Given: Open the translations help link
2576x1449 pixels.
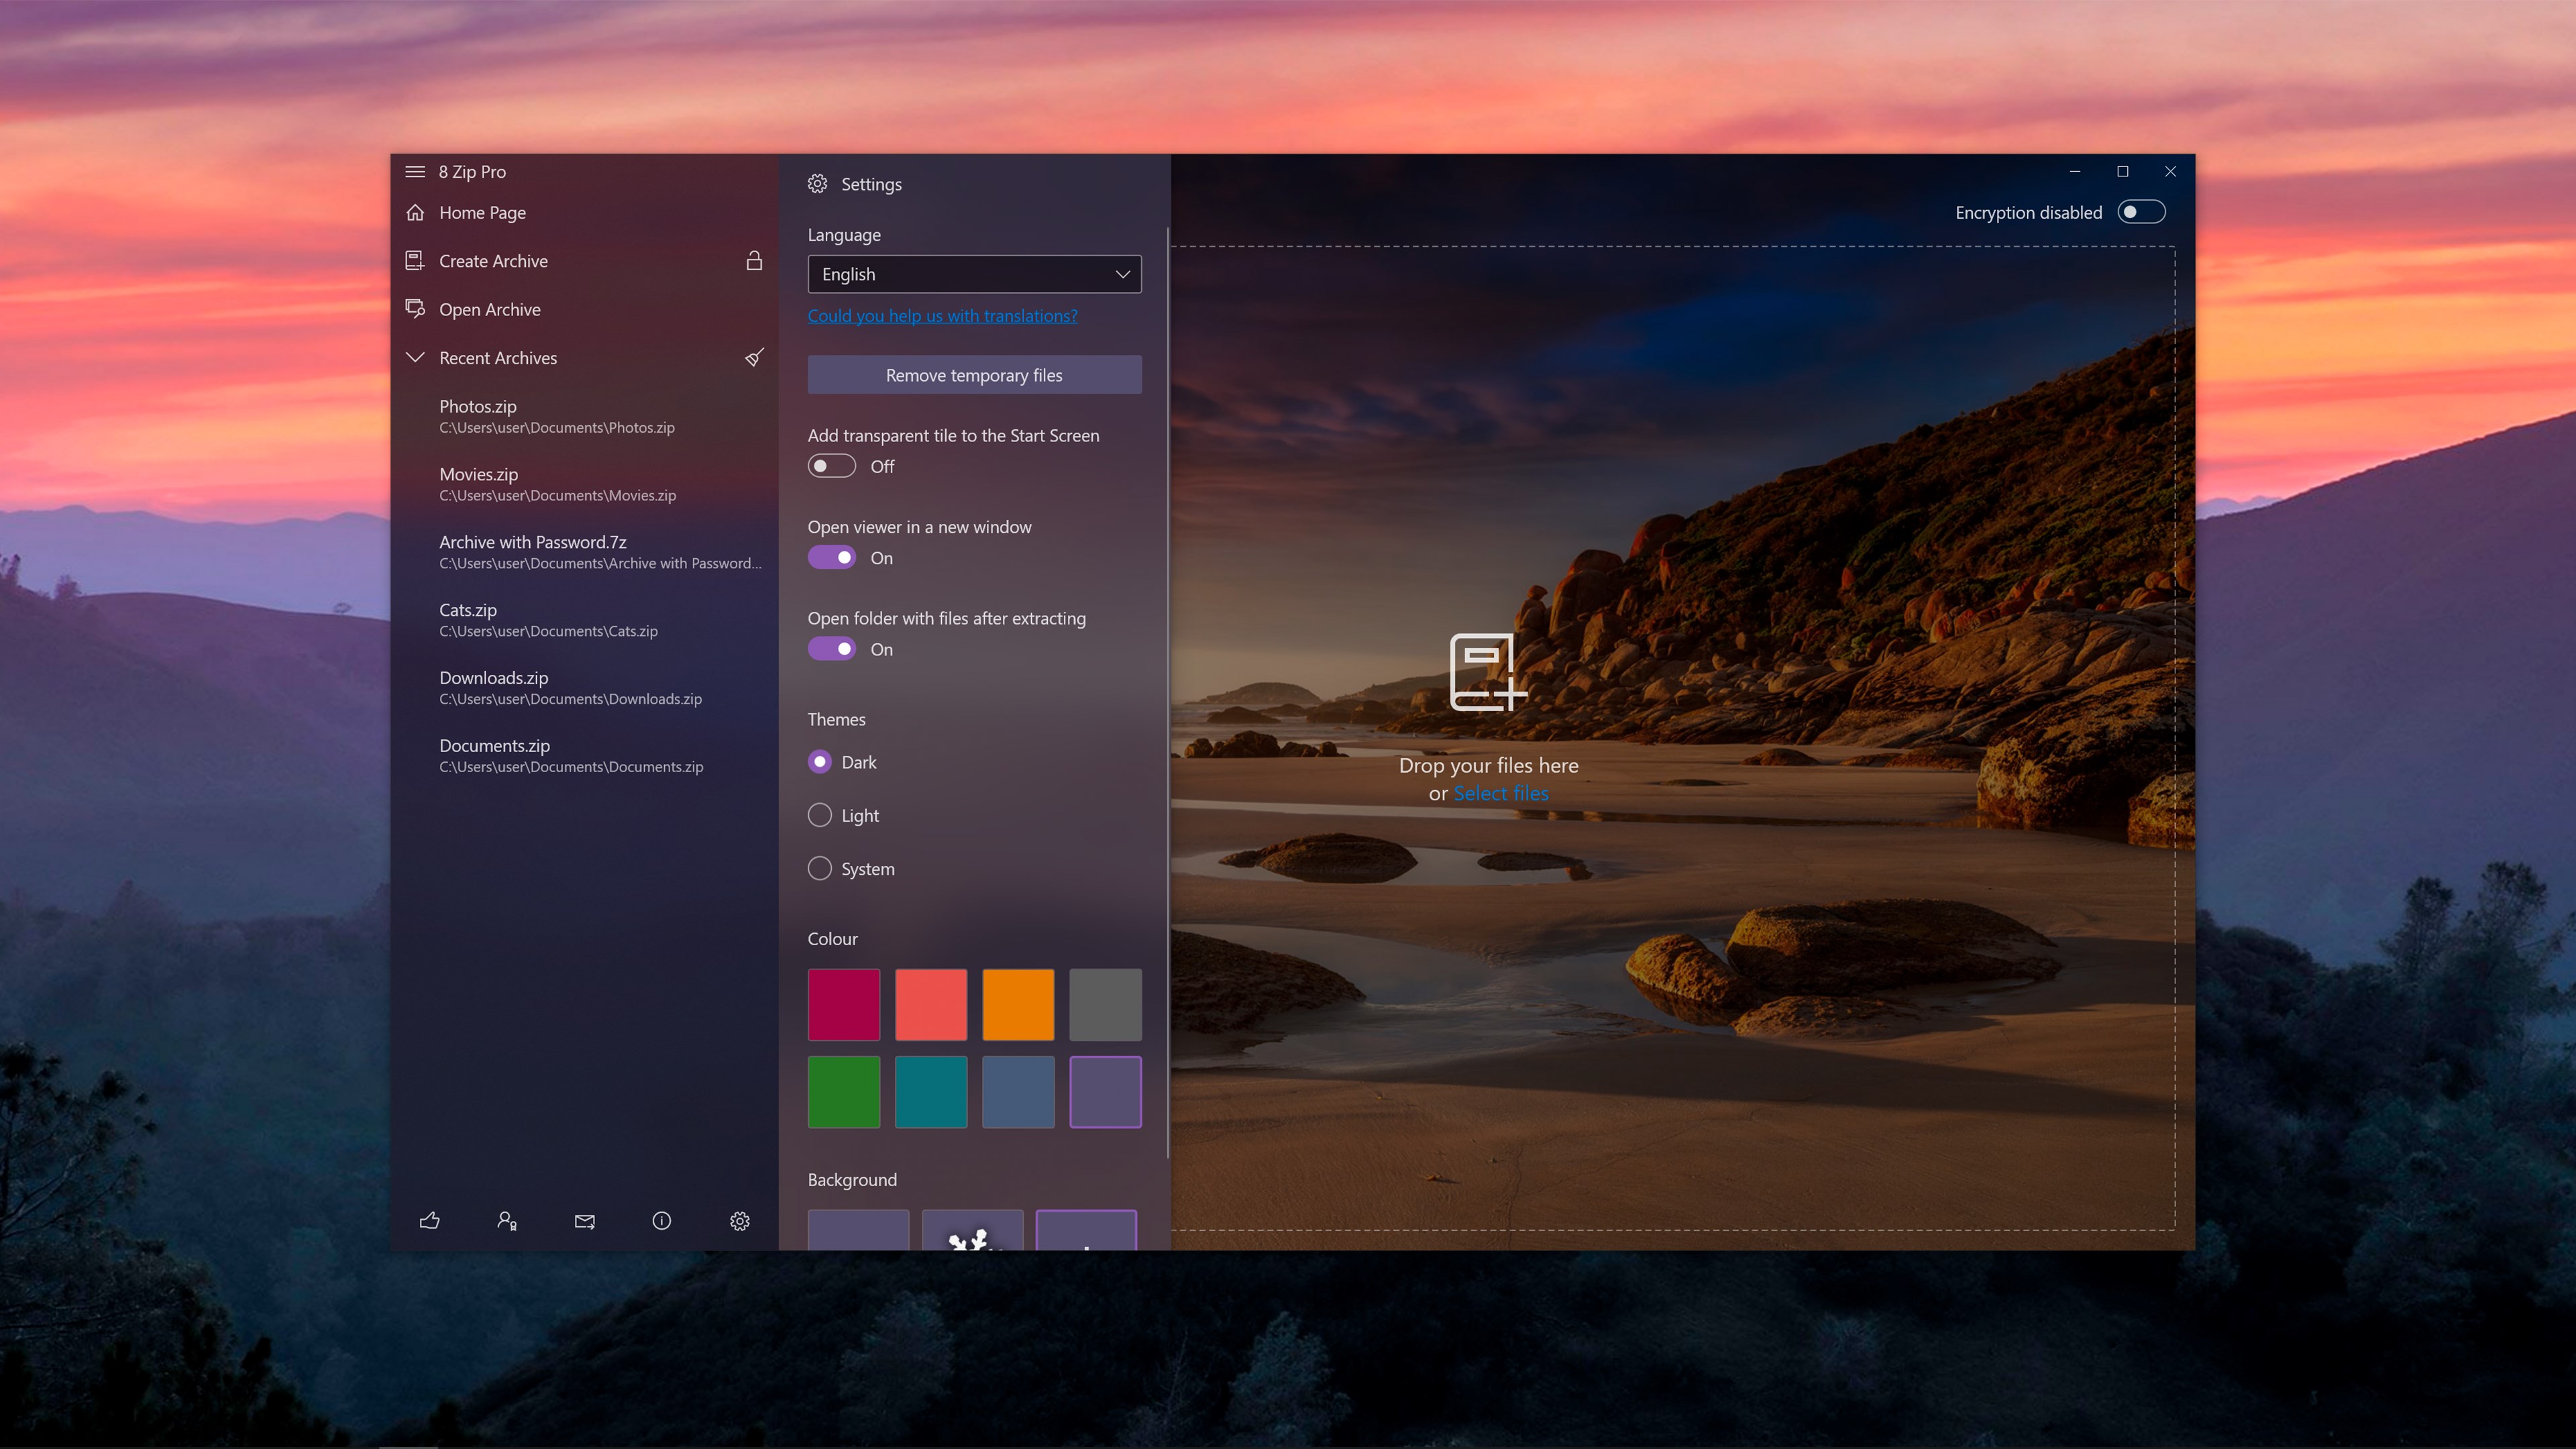Looking at the screenshot, I should 942,315.
